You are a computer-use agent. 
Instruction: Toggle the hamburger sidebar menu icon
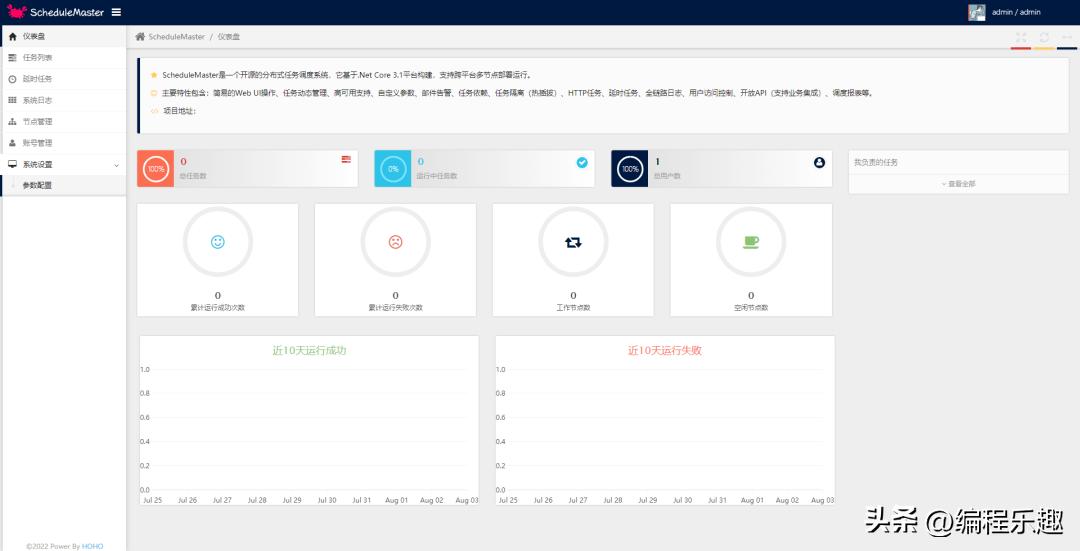[116, 12]
